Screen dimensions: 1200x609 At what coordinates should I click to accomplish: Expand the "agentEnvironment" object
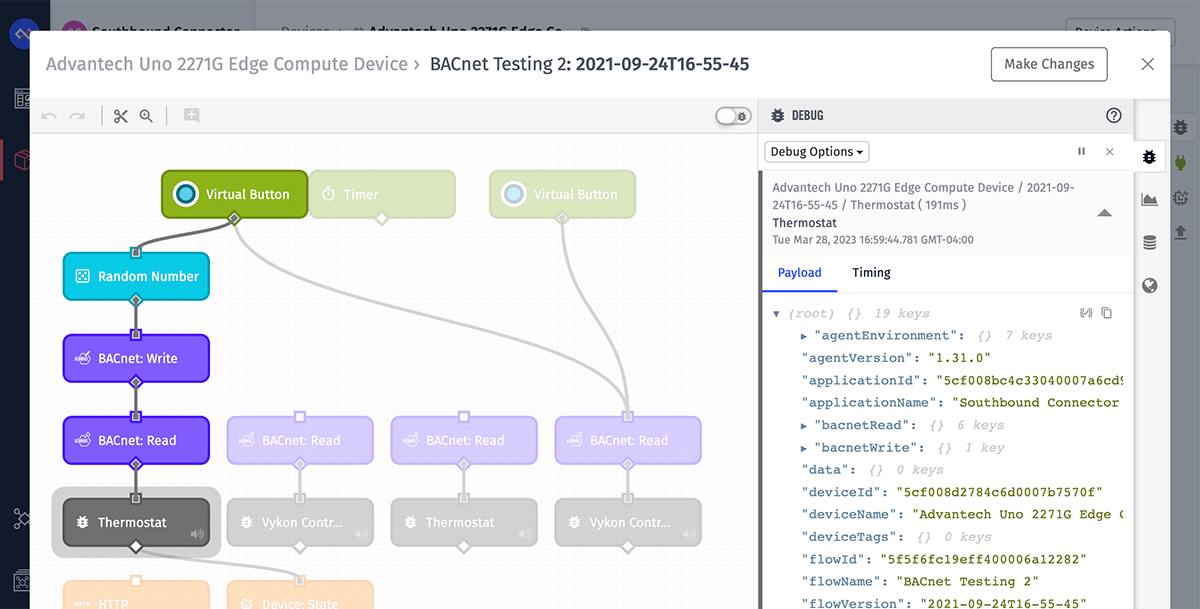tap(804, 336)
